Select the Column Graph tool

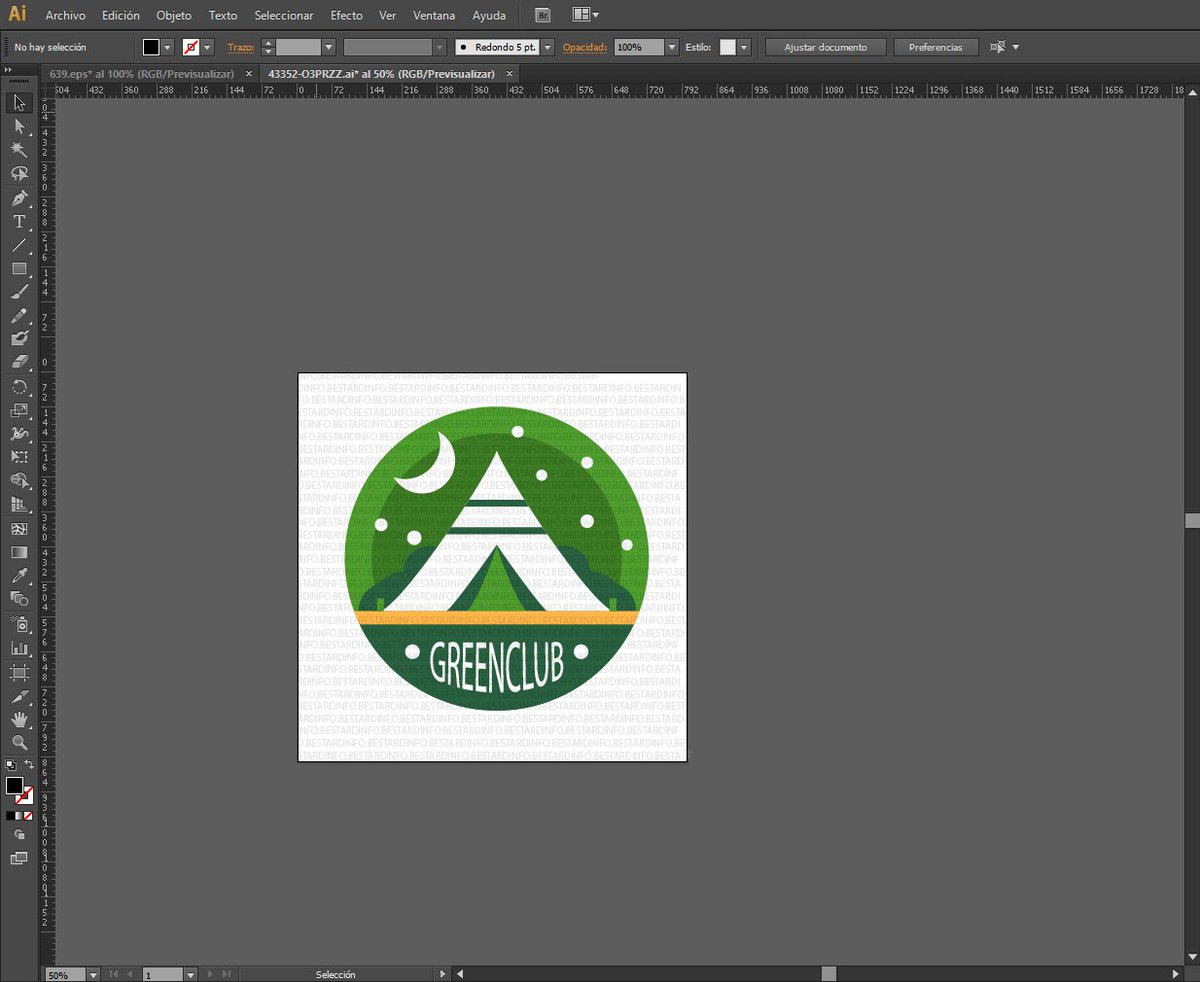(19, 648)
